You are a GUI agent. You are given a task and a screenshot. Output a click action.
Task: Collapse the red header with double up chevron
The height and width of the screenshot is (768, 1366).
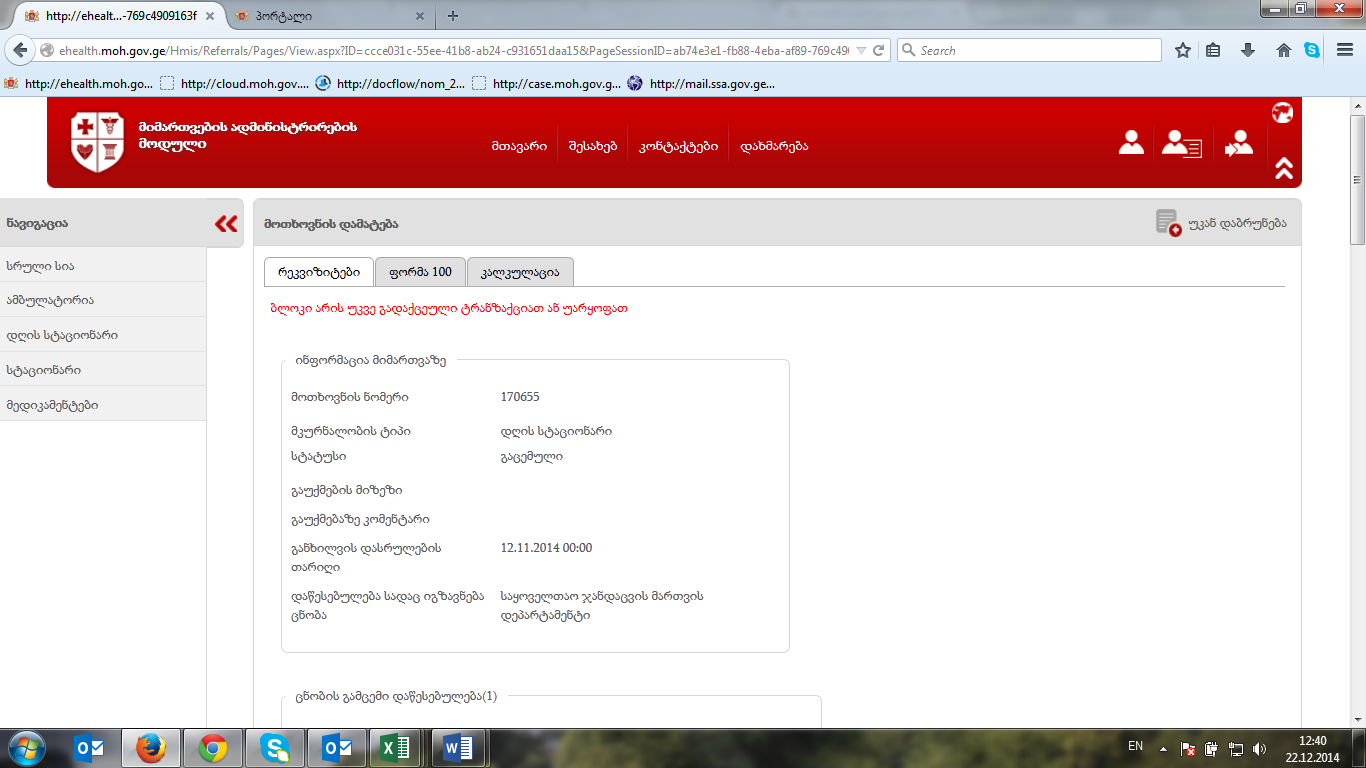[x=1284, y=169]
